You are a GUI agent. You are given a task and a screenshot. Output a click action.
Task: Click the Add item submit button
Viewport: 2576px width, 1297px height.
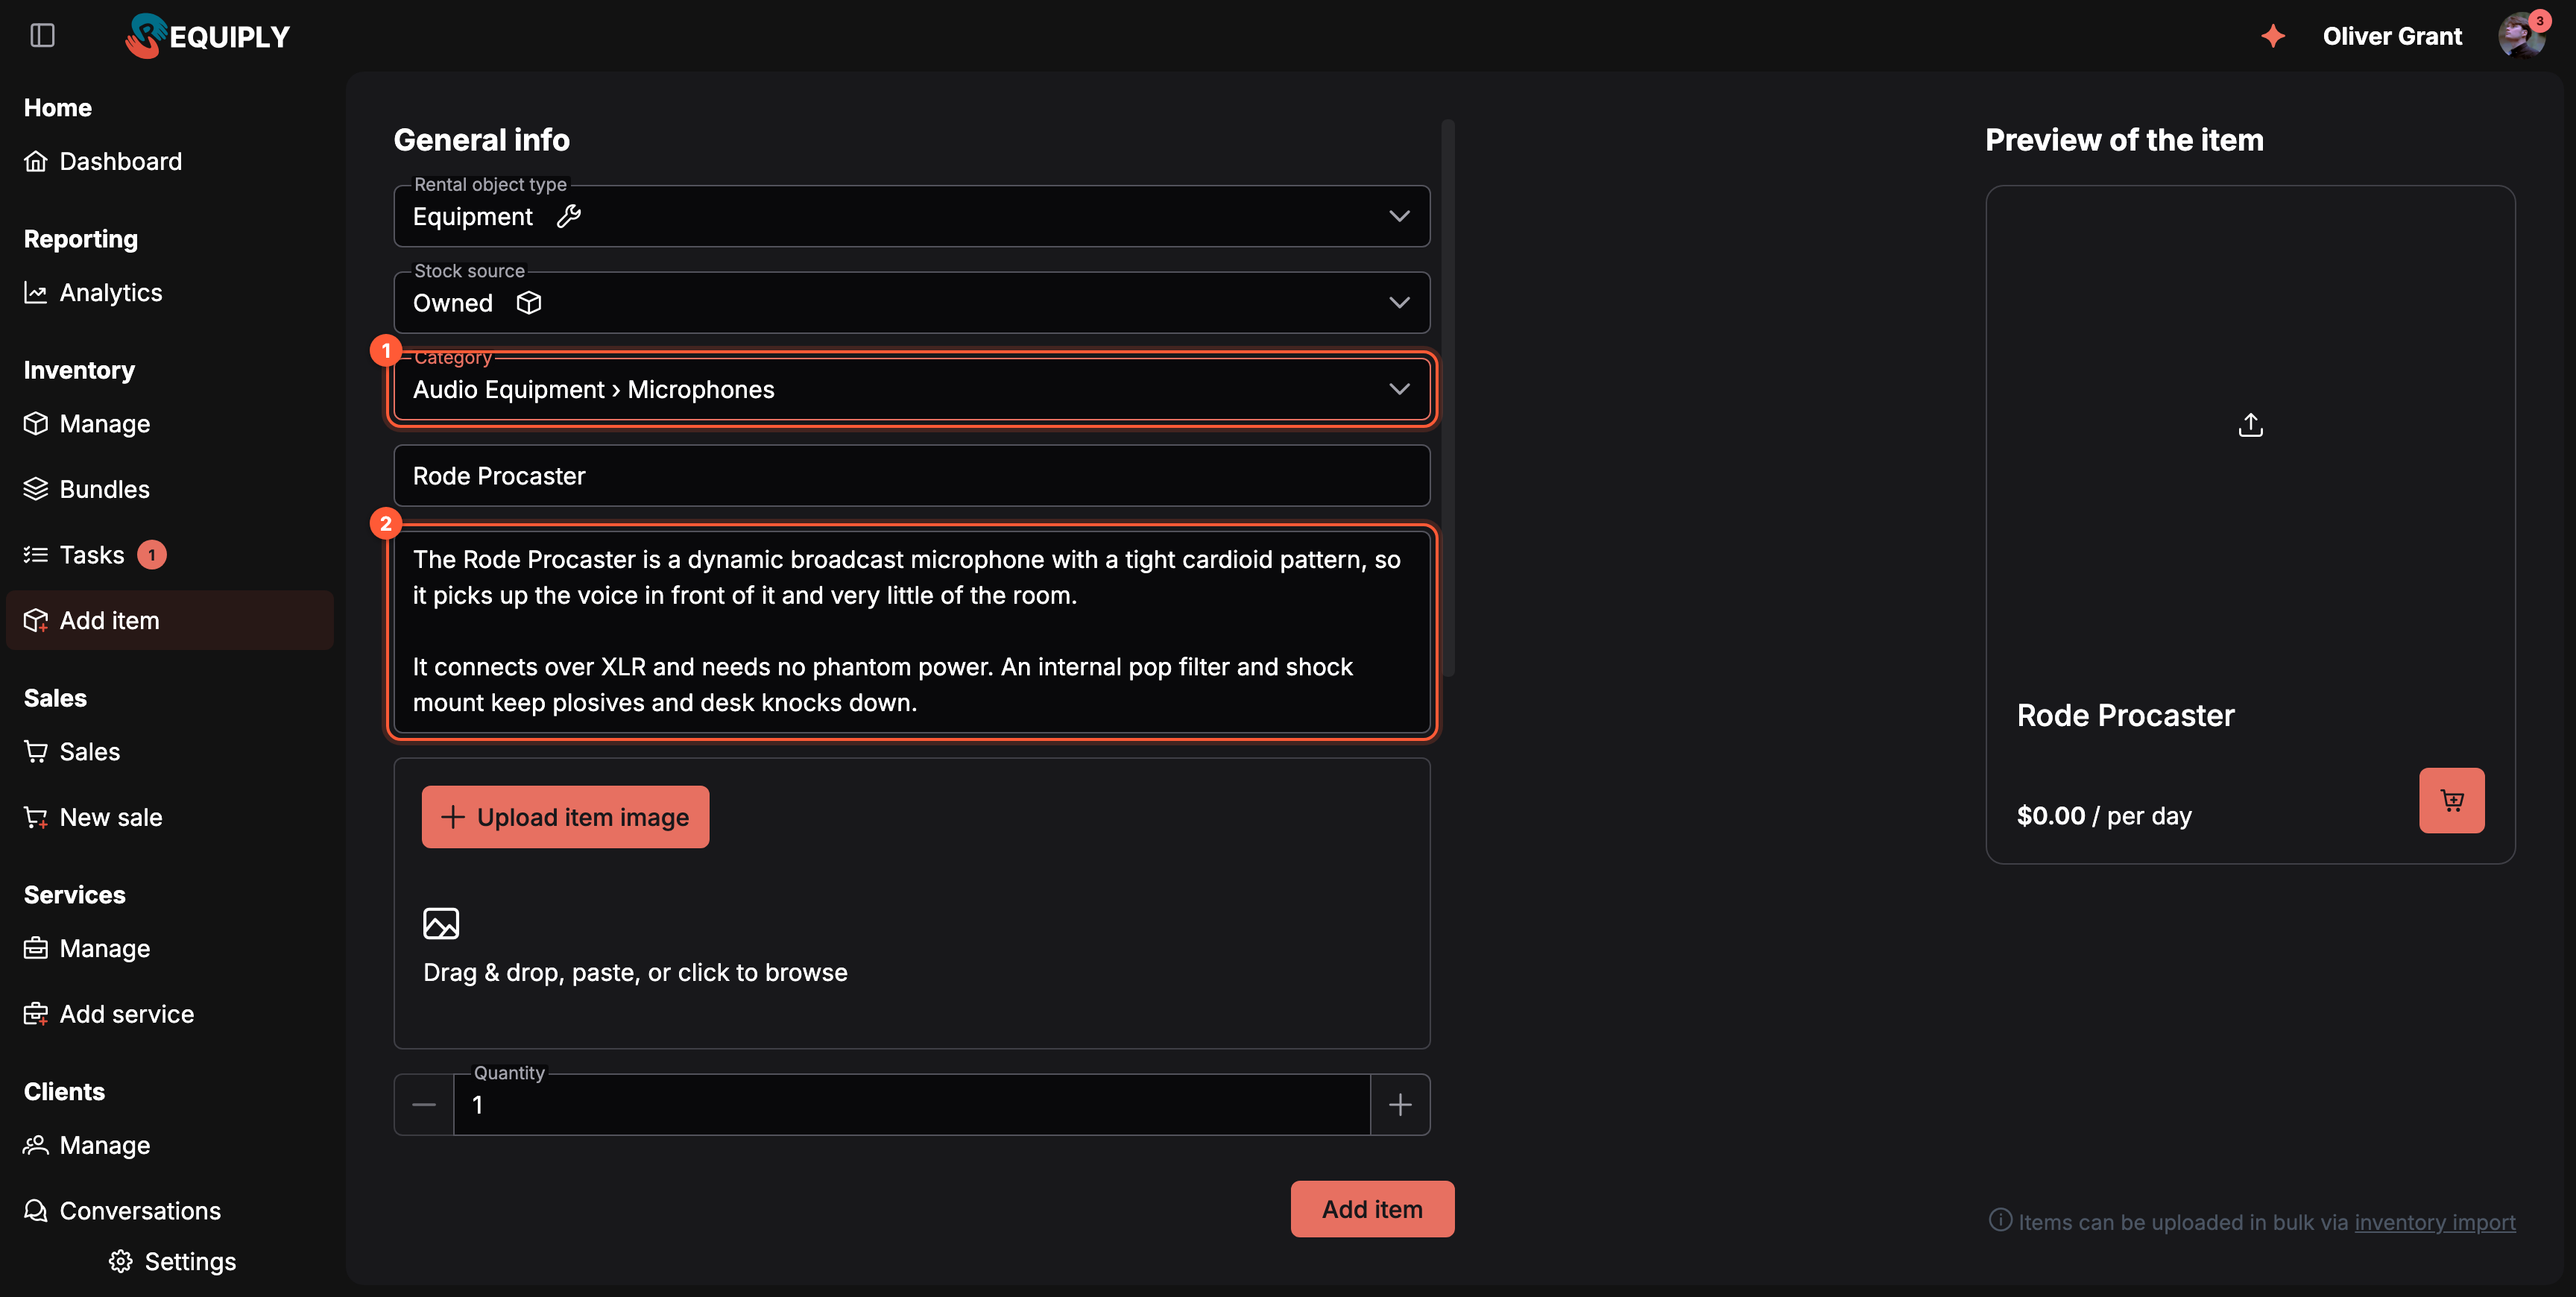coord(1372,1209)
